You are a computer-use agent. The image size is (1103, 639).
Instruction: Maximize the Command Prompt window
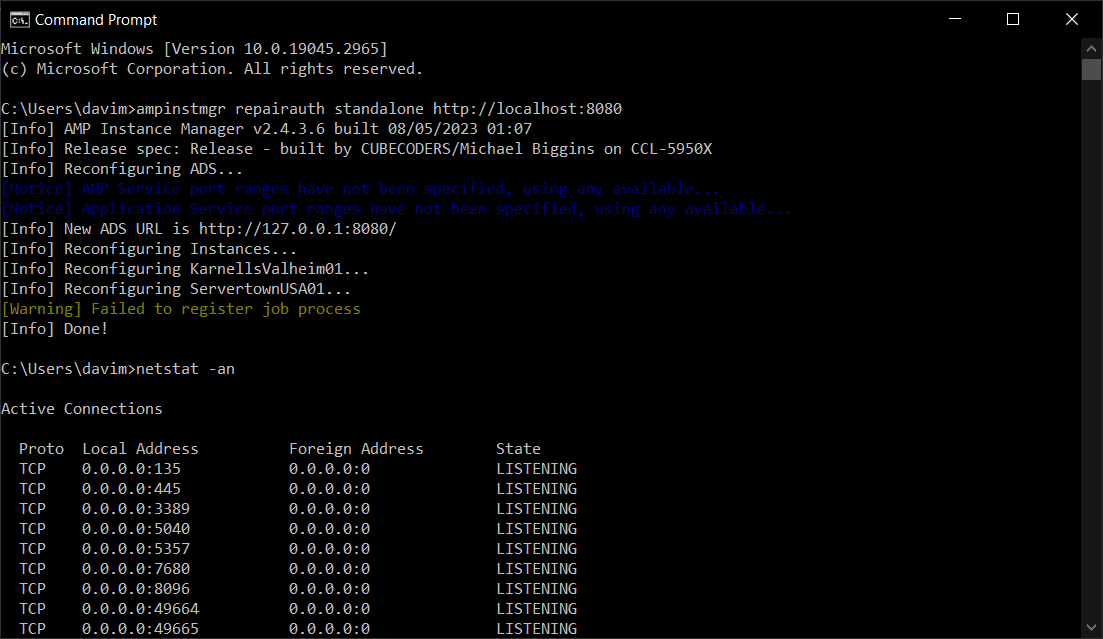click(1013, 19)
